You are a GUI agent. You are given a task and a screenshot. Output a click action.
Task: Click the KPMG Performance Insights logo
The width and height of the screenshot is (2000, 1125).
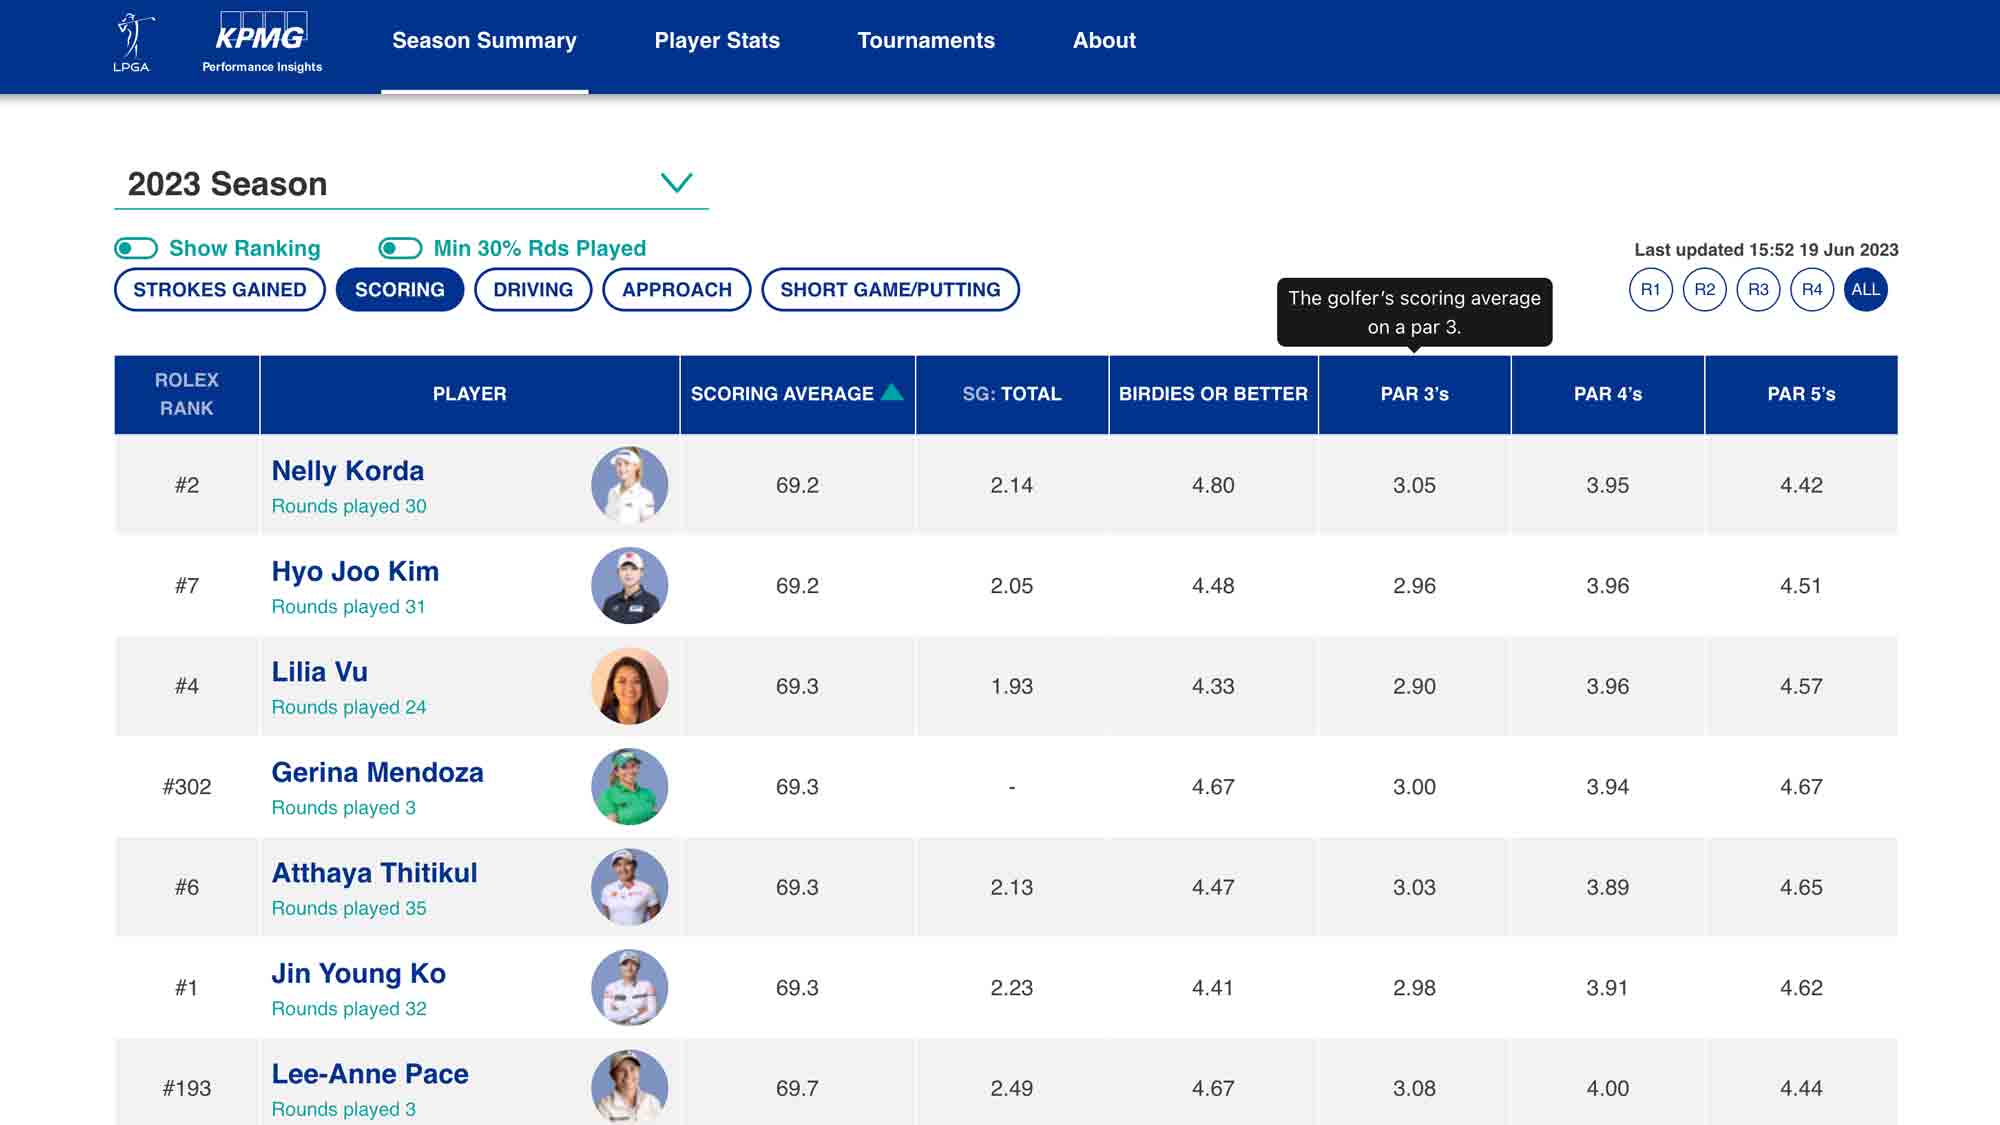tap(260, 41)
